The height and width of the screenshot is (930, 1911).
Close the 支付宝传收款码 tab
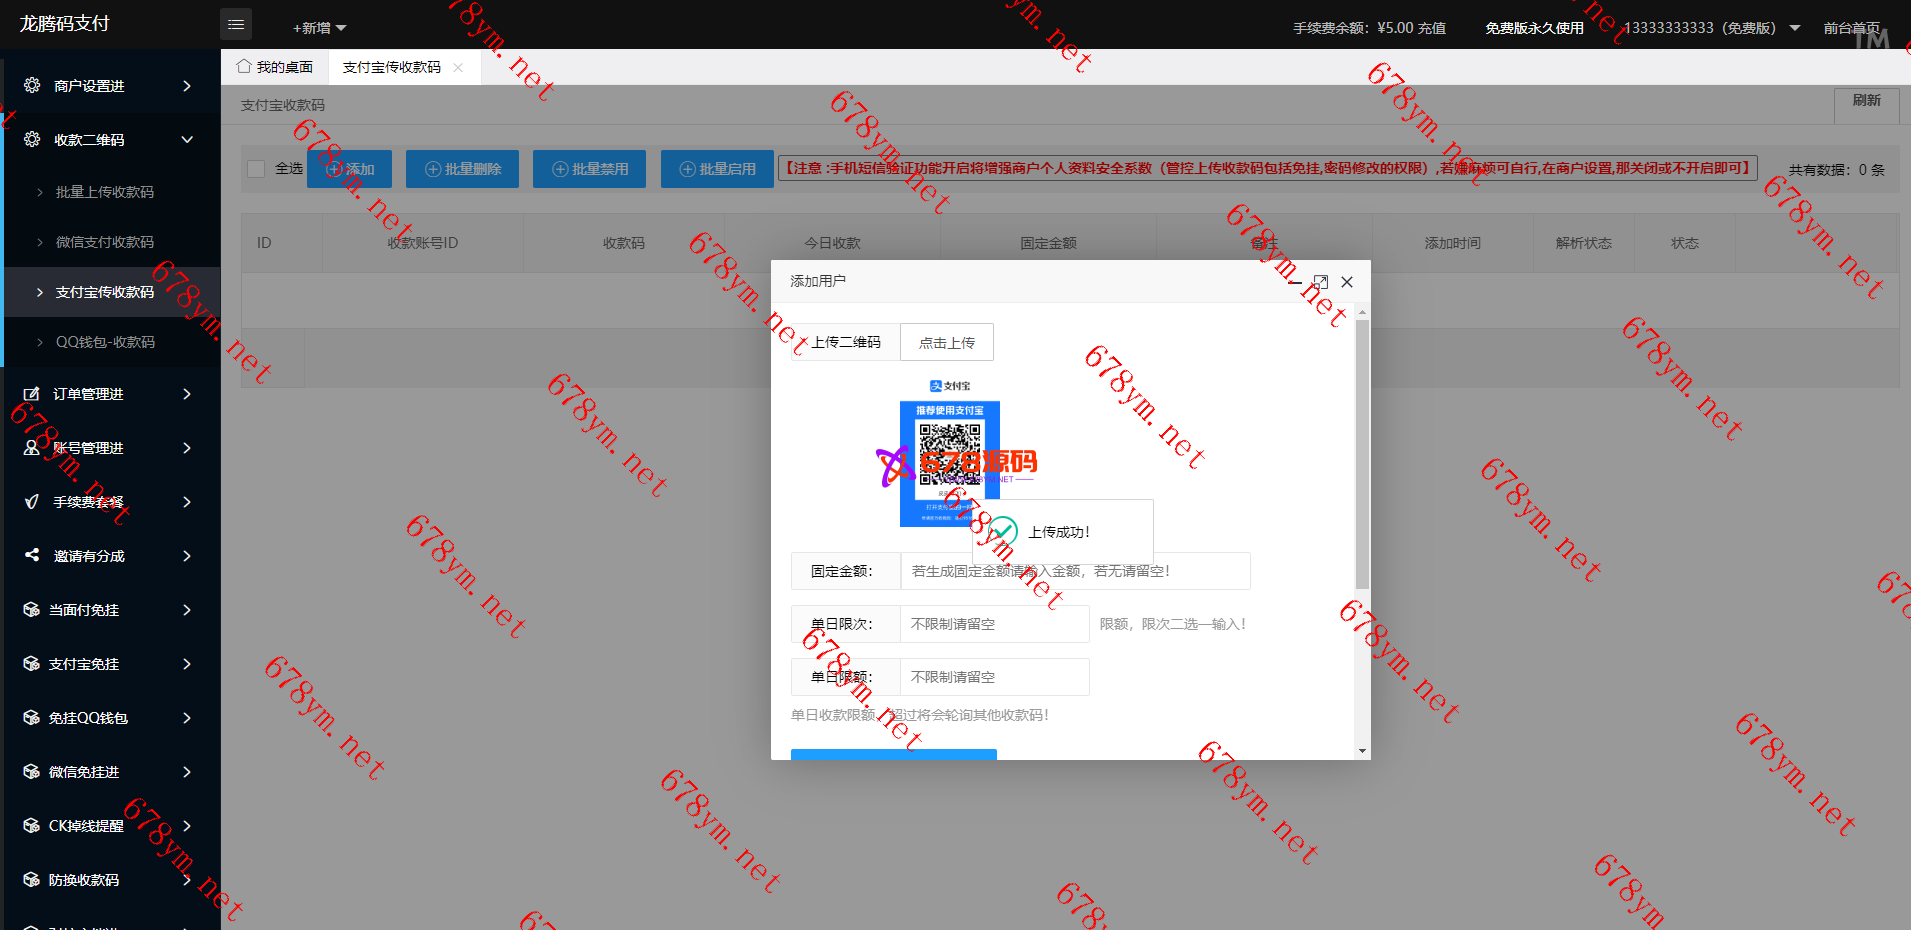(458, 68)
